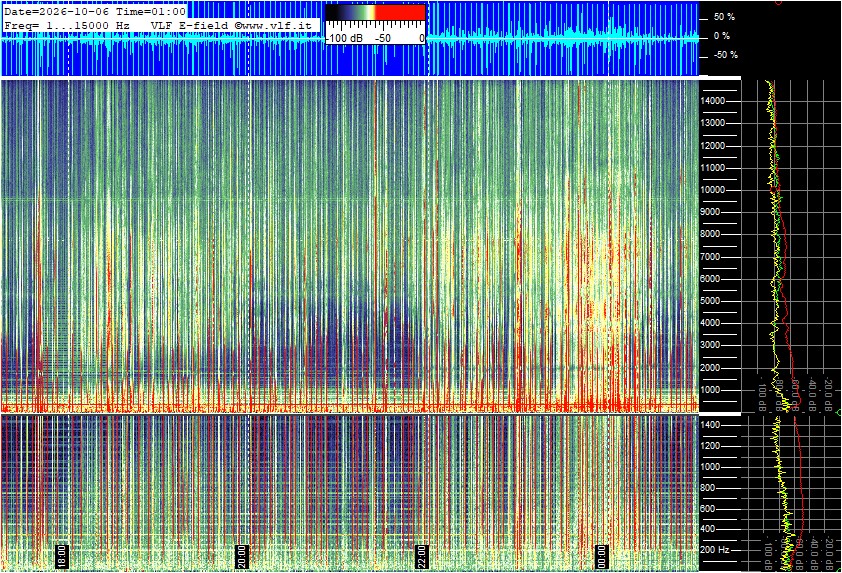The image size is (842, 573).
Task: Click the 10000 Hz frequency axis label
Action: coord(712,190)
